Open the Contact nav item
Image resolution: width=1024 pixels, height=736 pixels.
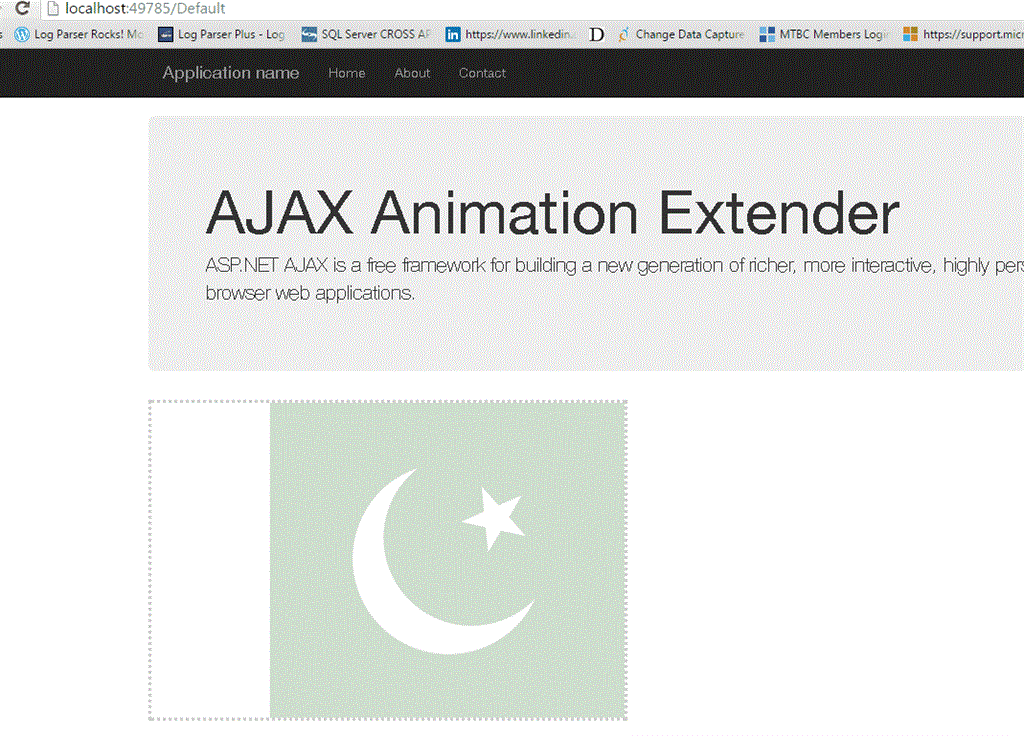point(482,73)
